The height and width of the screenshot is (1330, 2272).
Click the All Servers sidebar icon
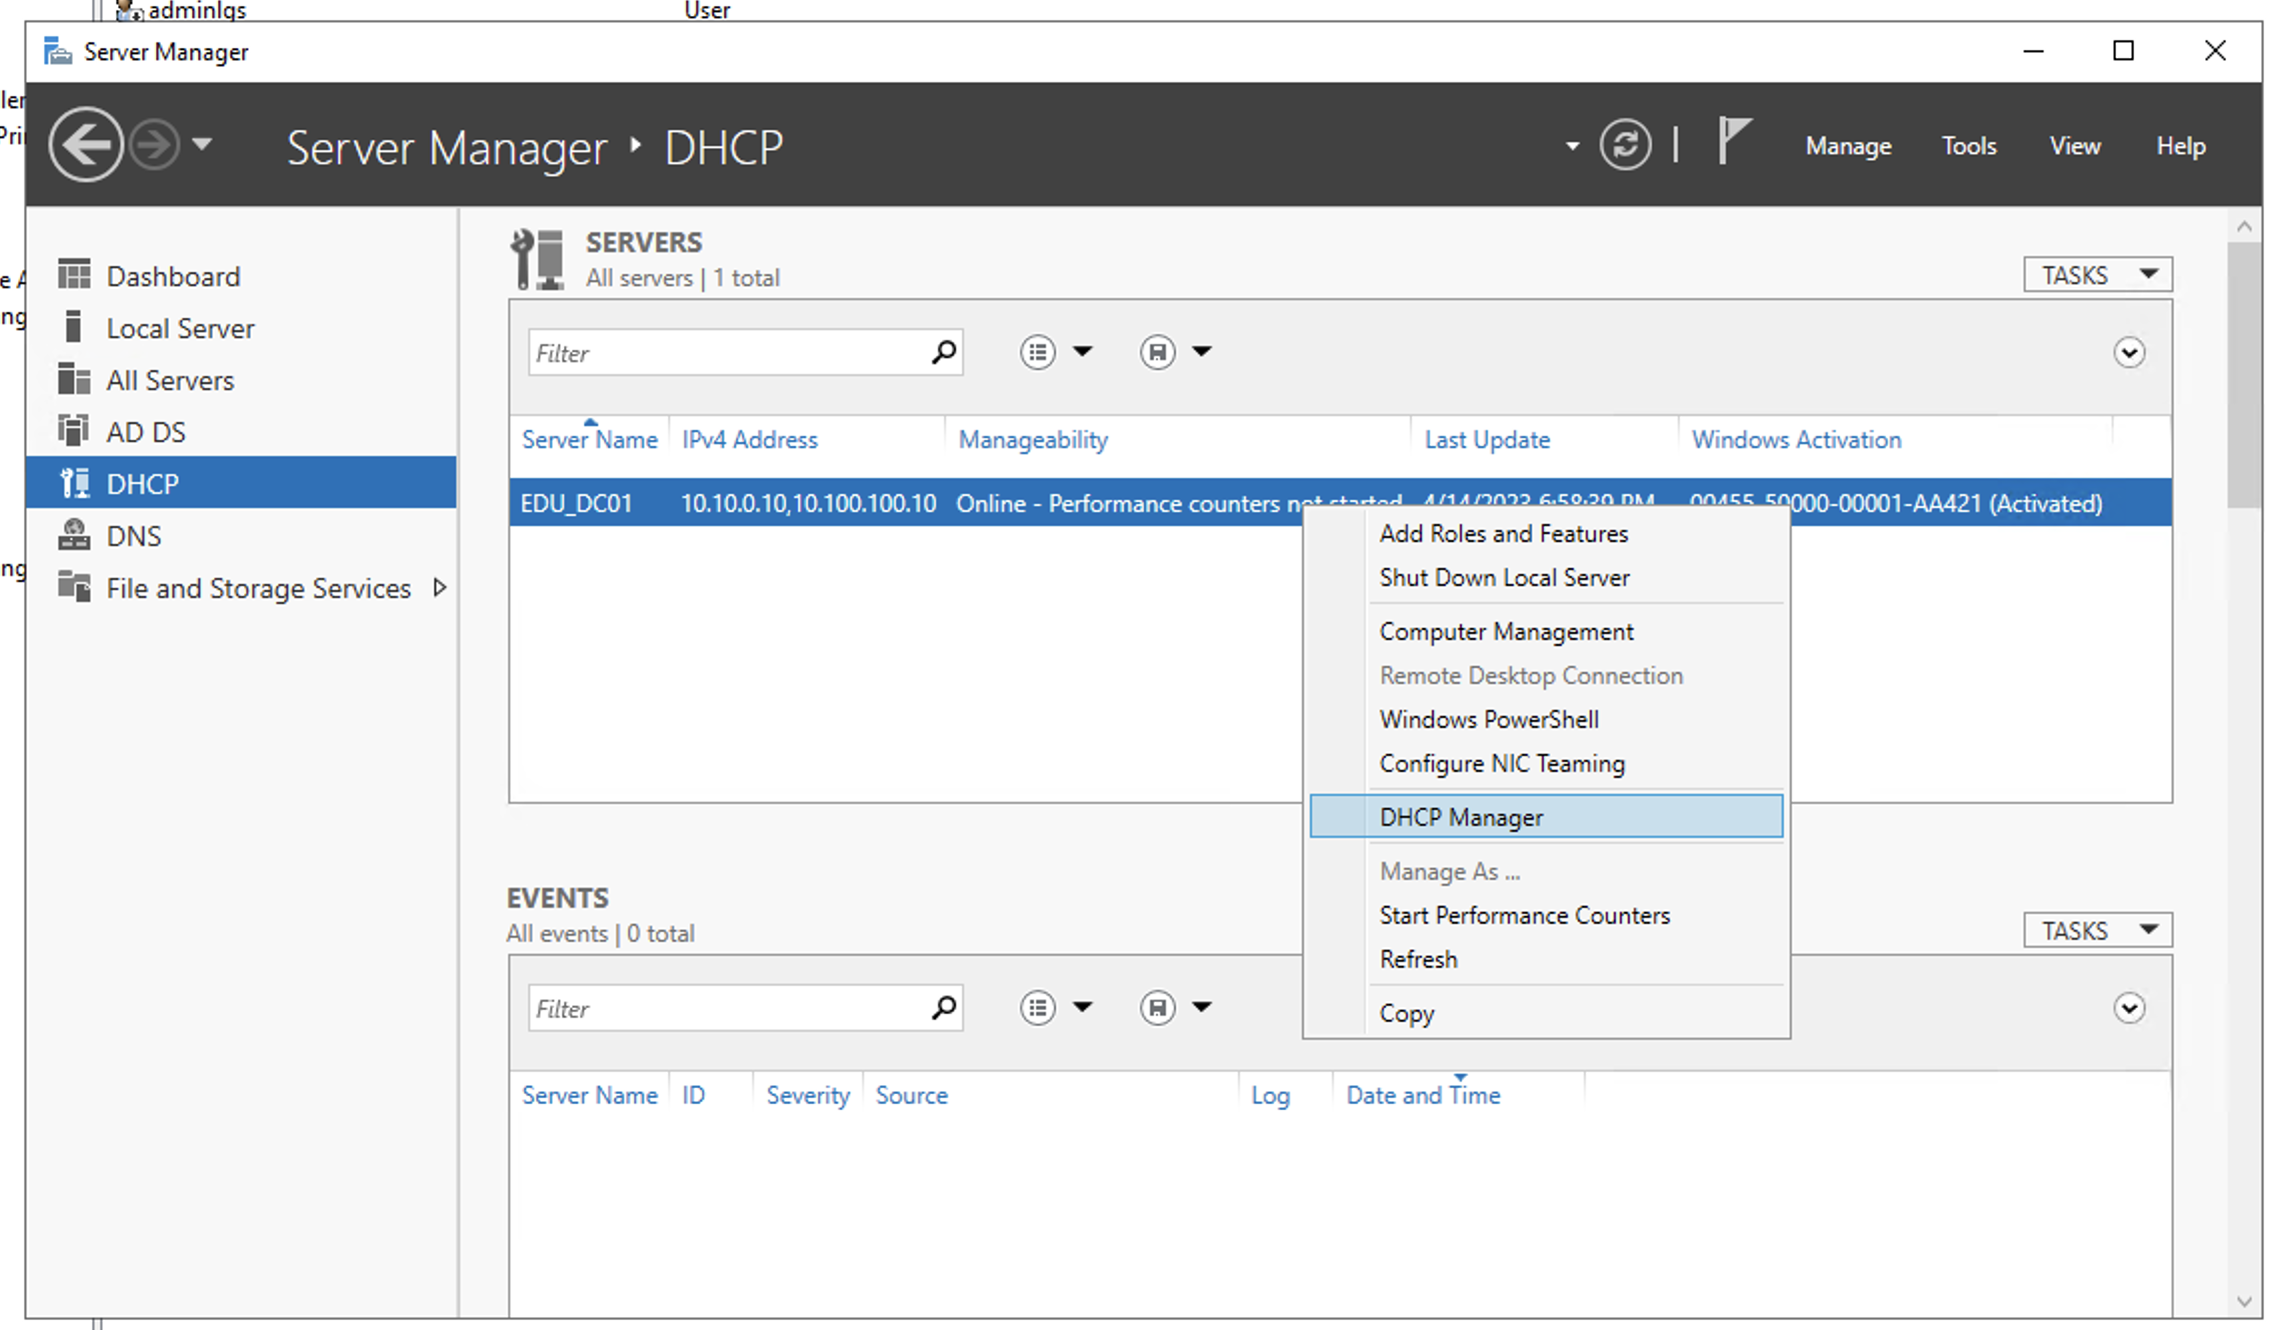[74, 379]
